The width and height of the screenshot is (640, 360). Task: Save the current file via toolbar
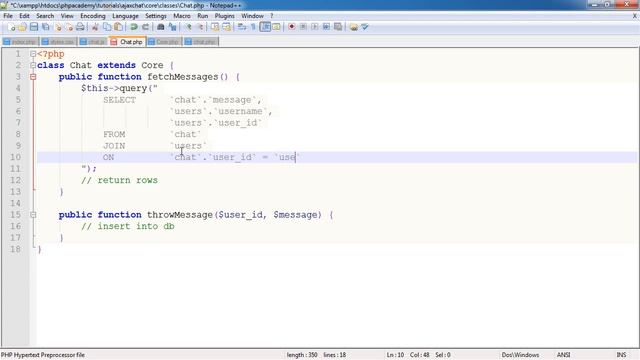click(34, 27)
